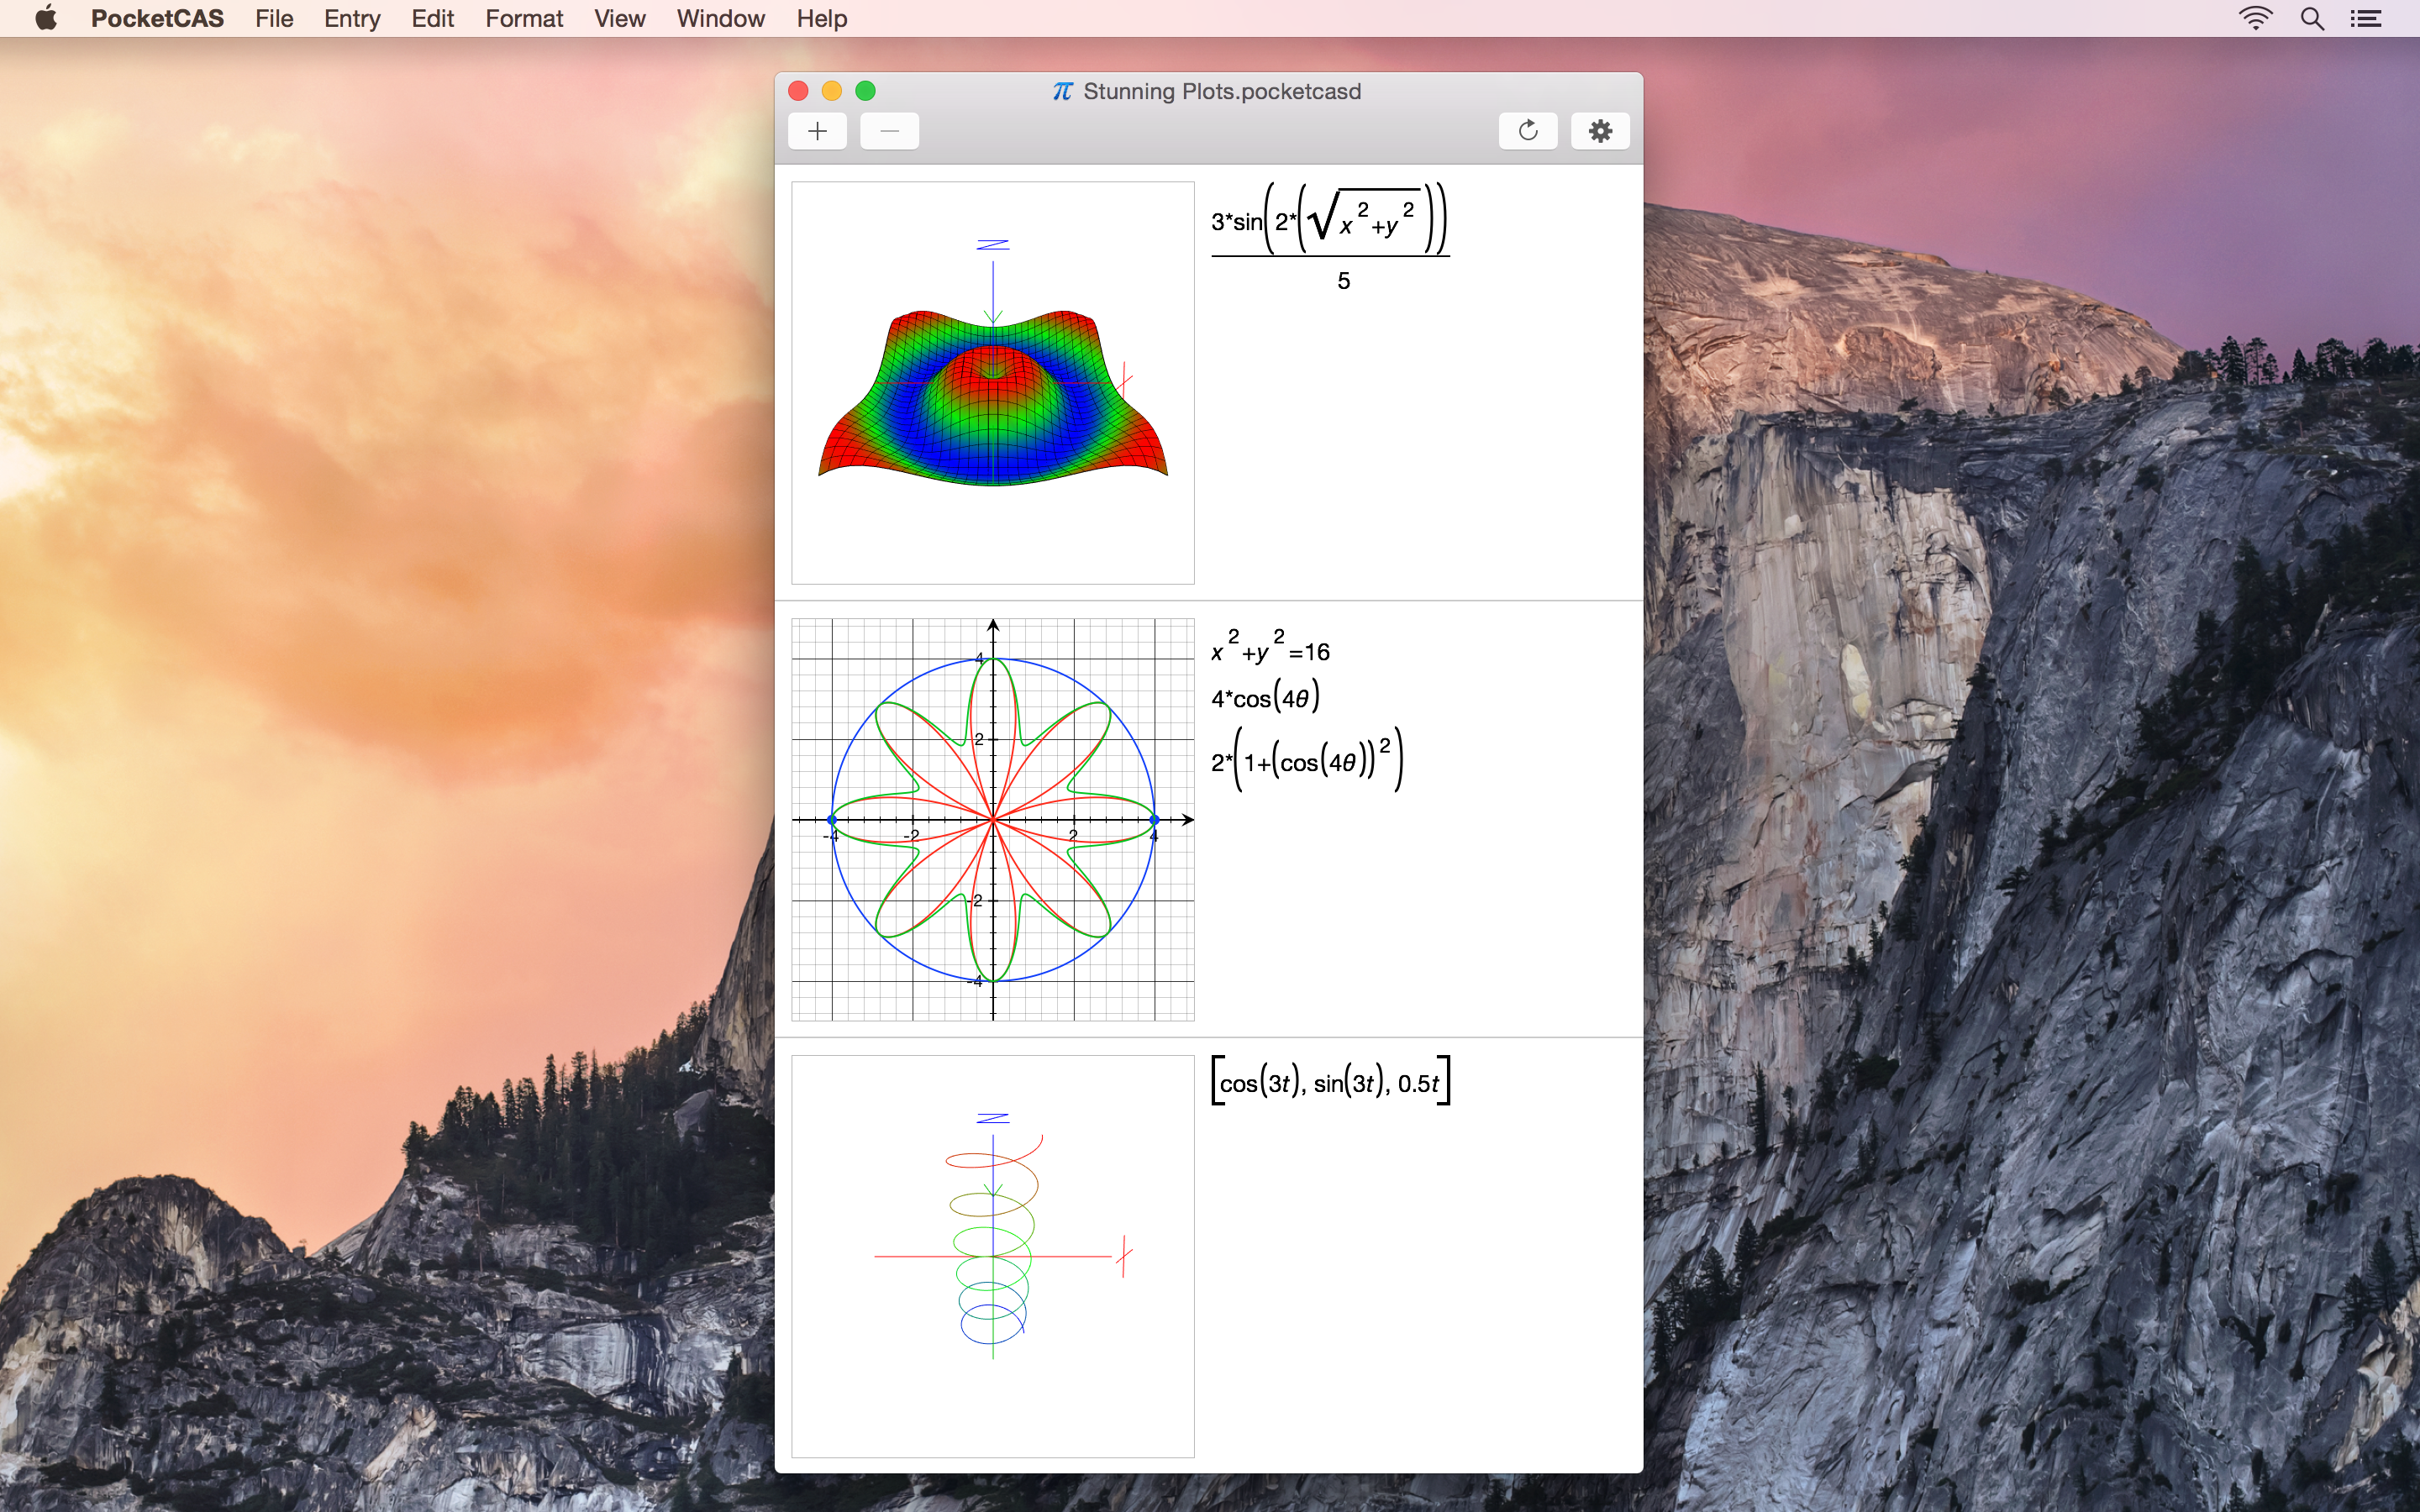2420x1512 pixels.
Task: Click the refresh recalculate button
Action: click(1527, 131)
